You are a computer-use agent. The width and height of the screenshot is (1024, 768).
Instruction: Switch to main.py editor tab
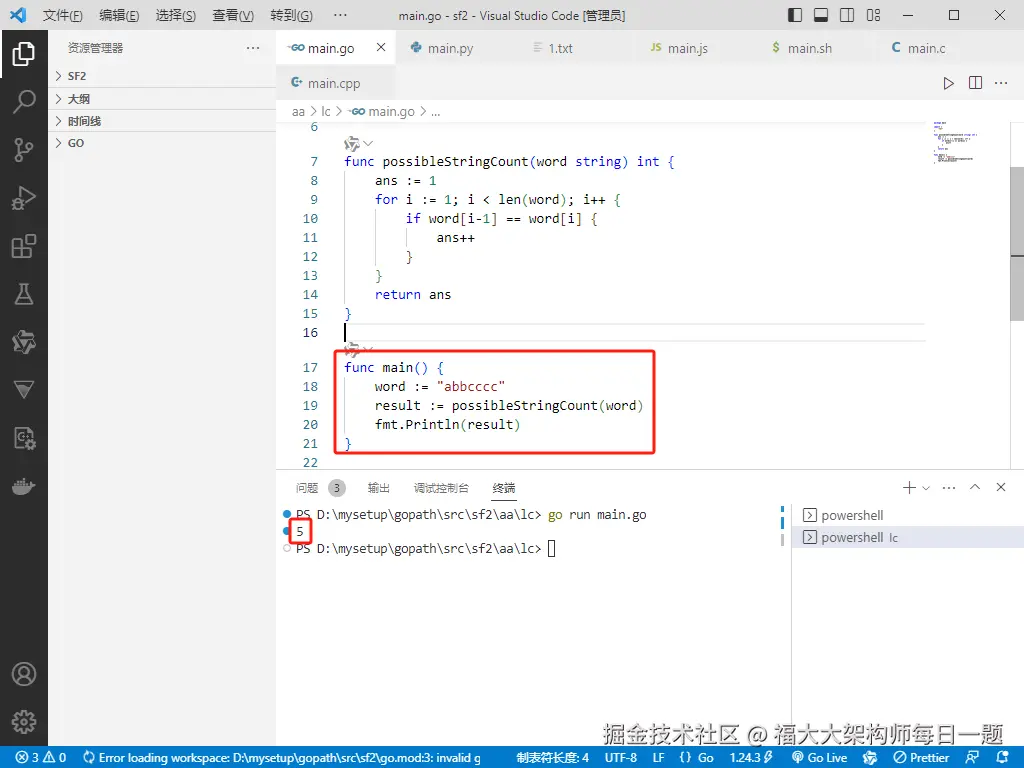[451, 48]
